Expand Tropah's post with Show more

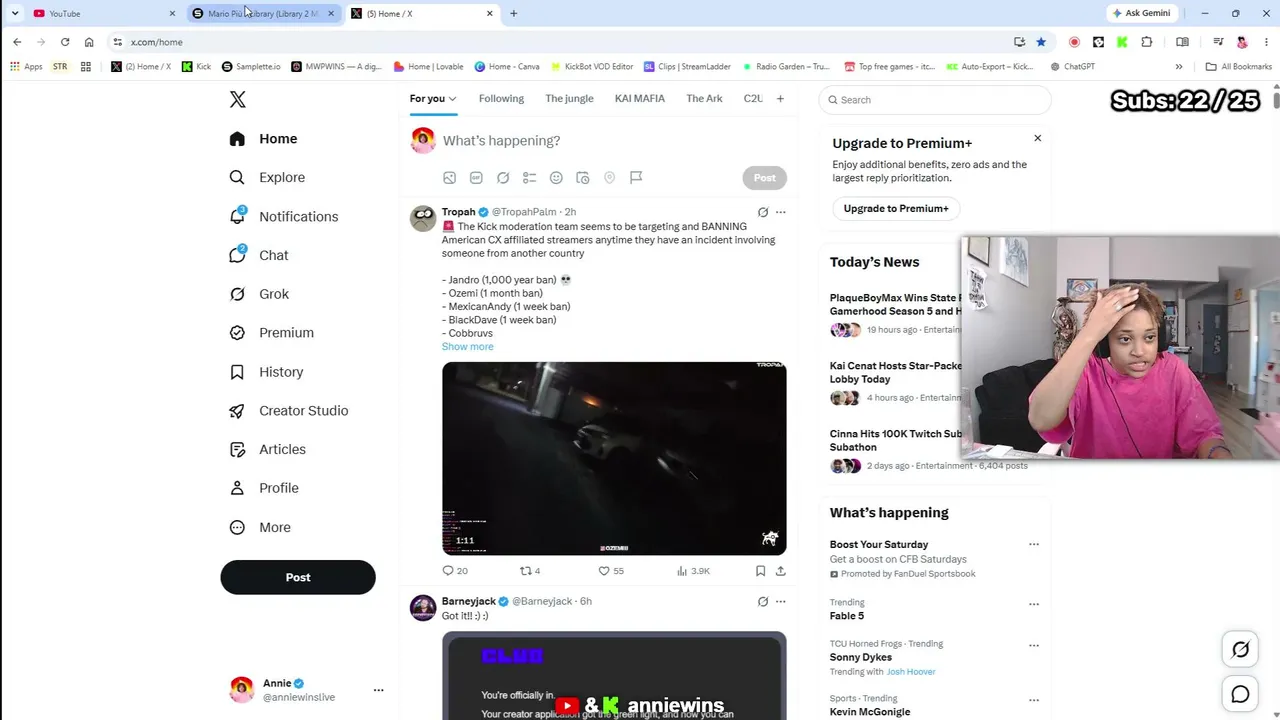pos(467,347)
